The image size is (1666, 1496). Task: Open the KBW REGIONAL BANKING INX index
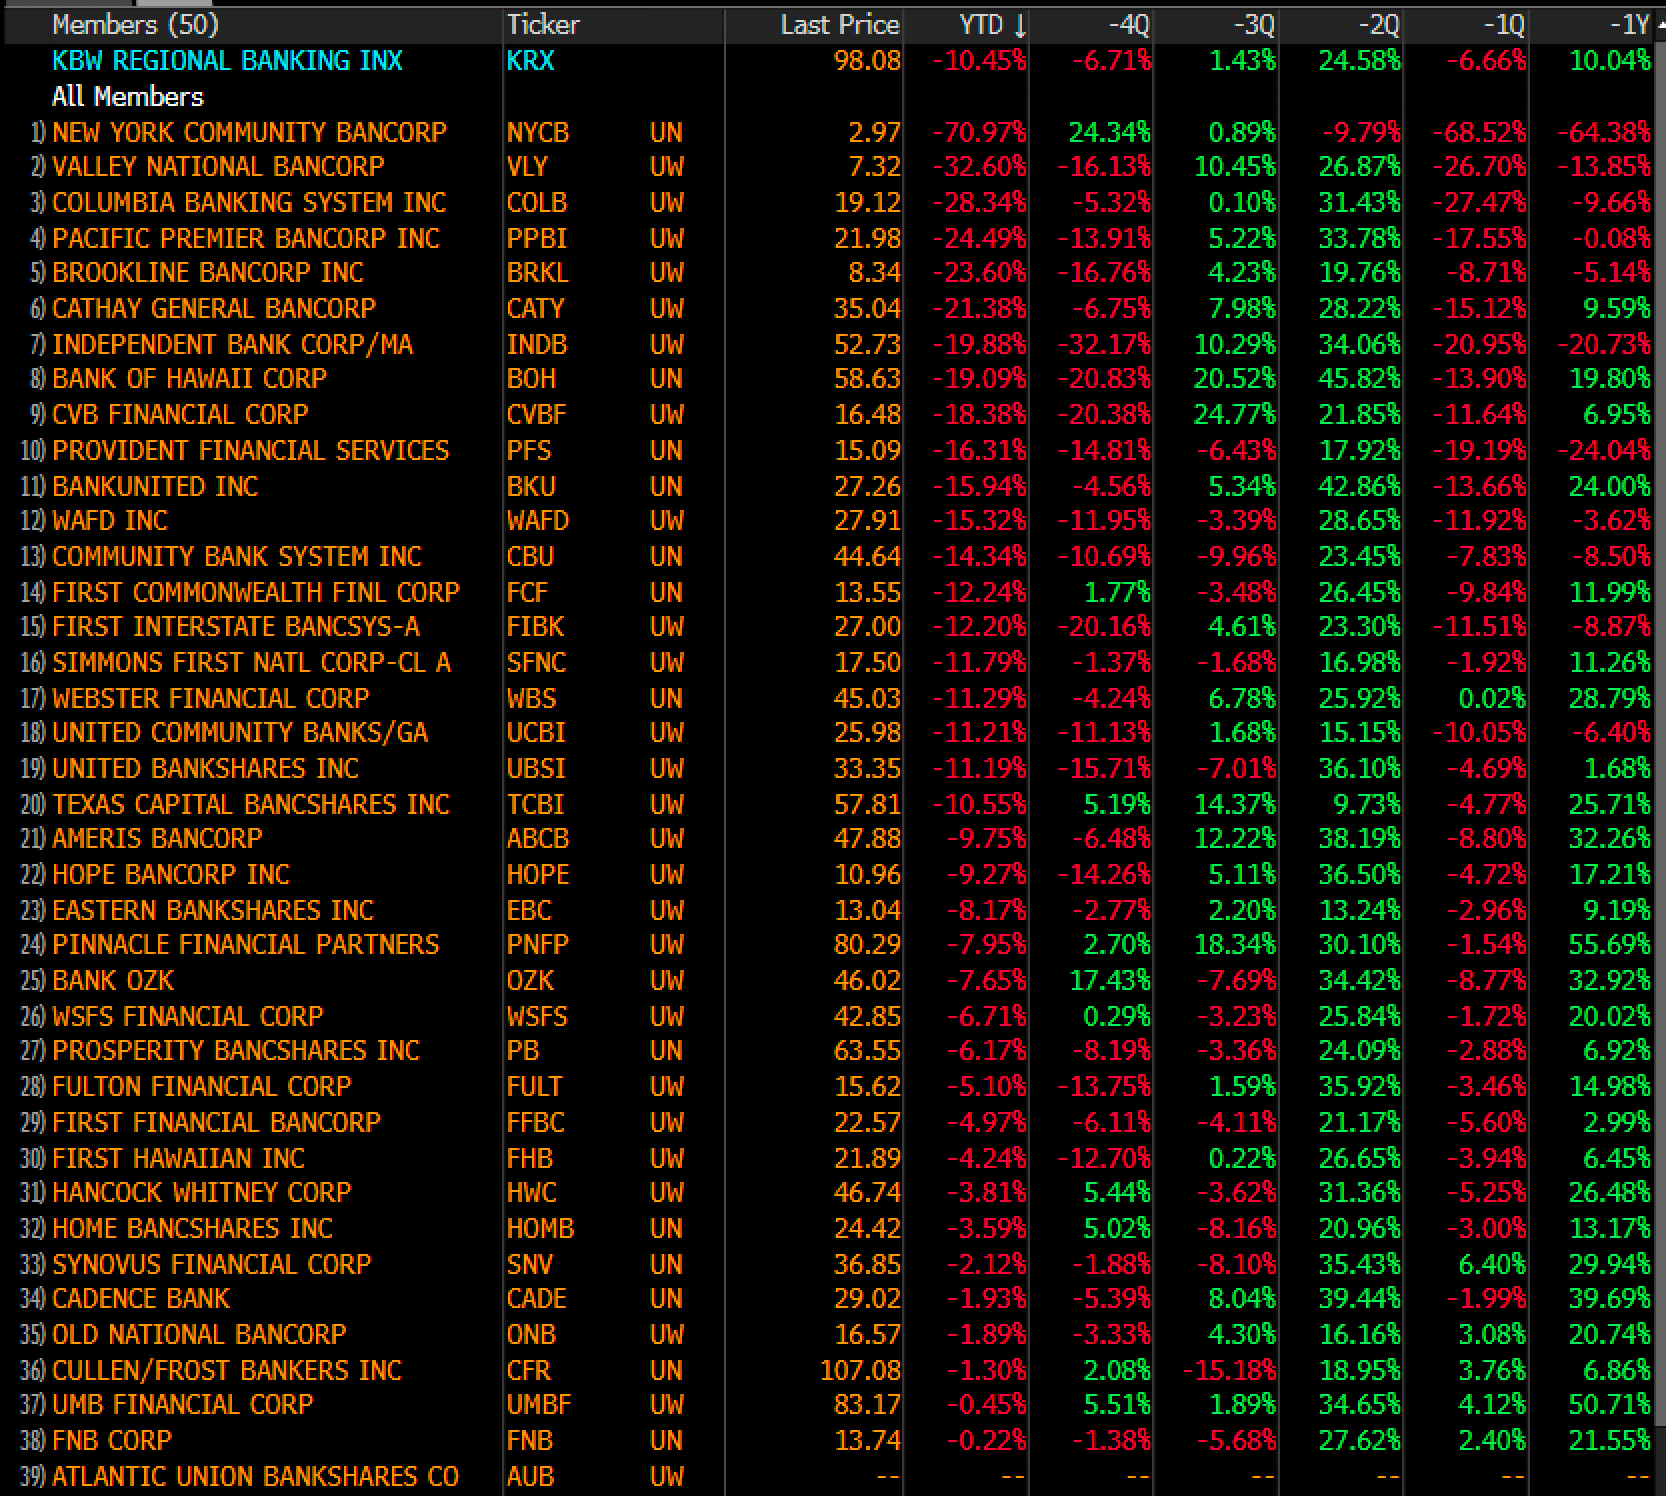pyautogui.click(x=227, y=61)
